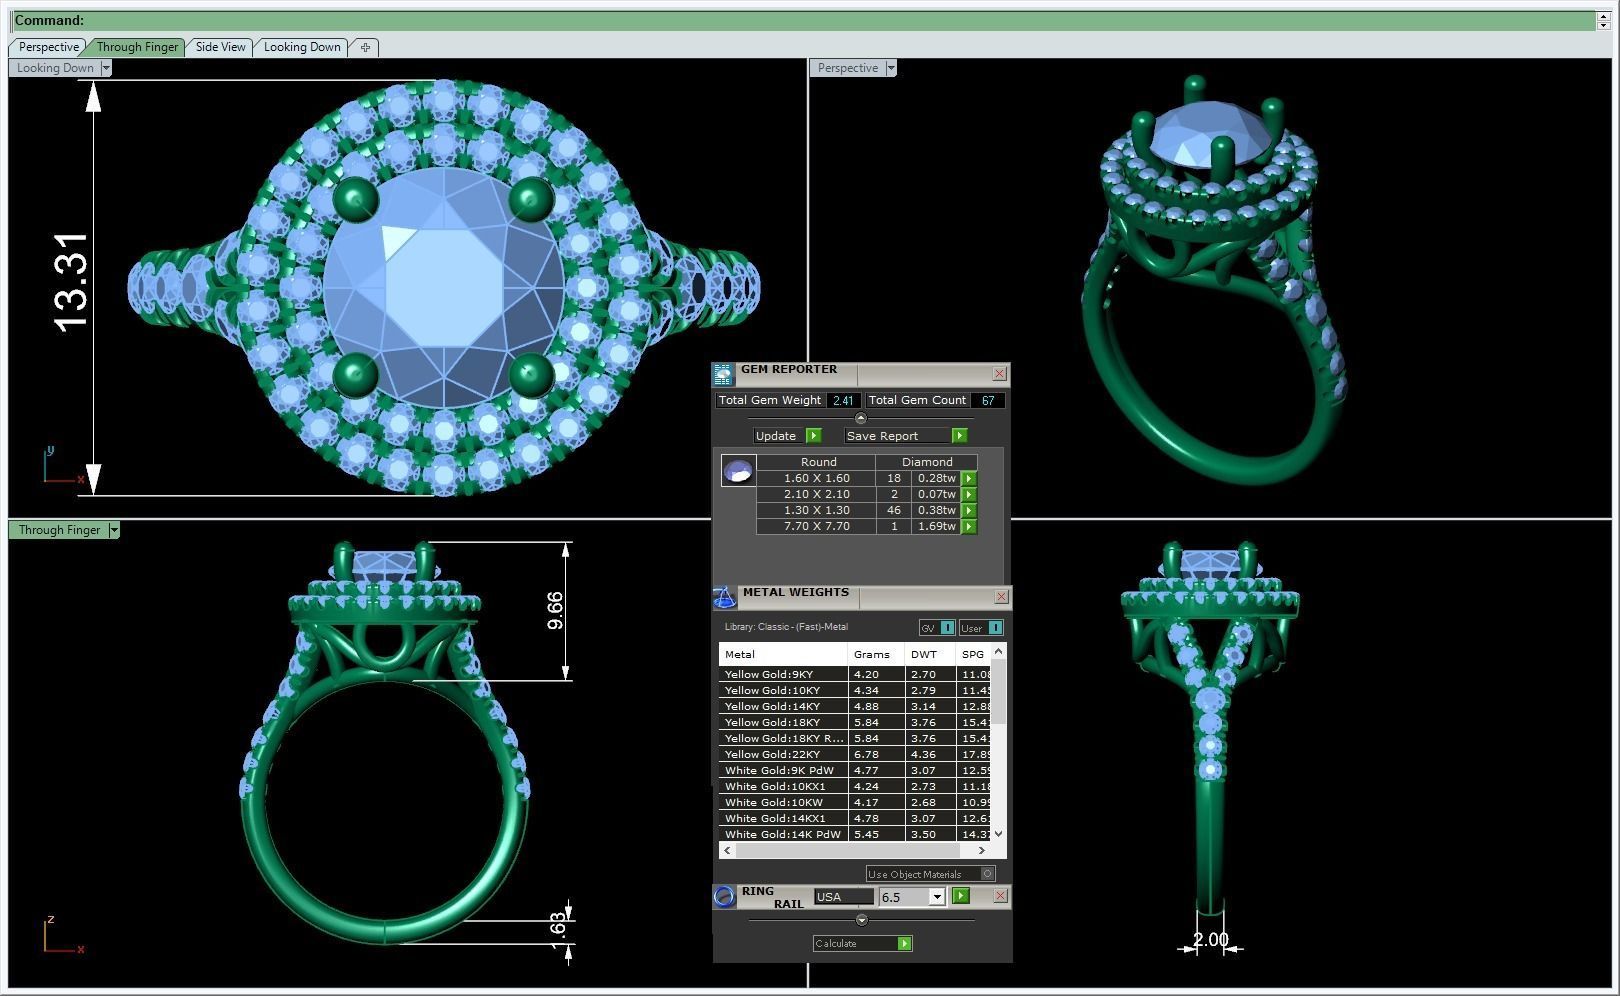Click the metal table horizontal scrollbar thumb
Image resolution: width=1620 pixels, height=996 pixels.
click(x=848, y=850)
